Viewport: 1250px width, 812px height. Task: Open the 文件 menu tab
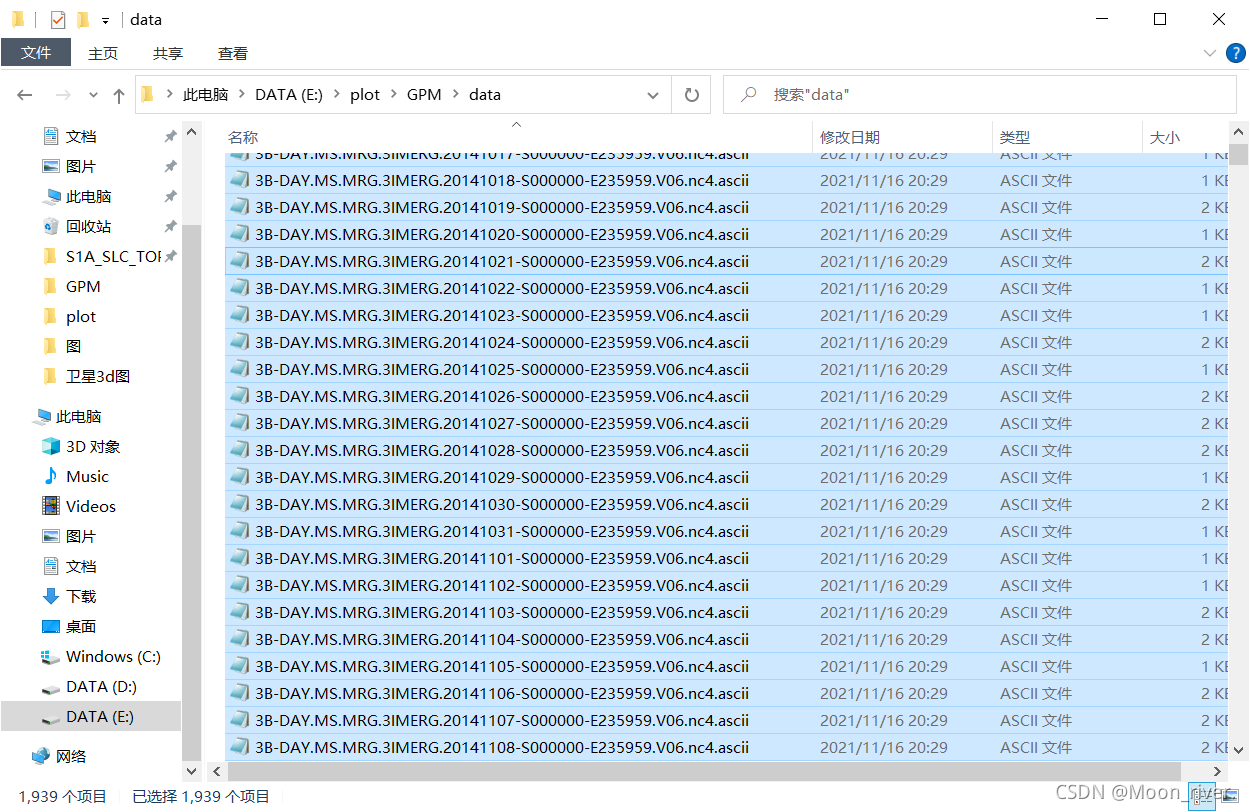(x=36, y=53)
